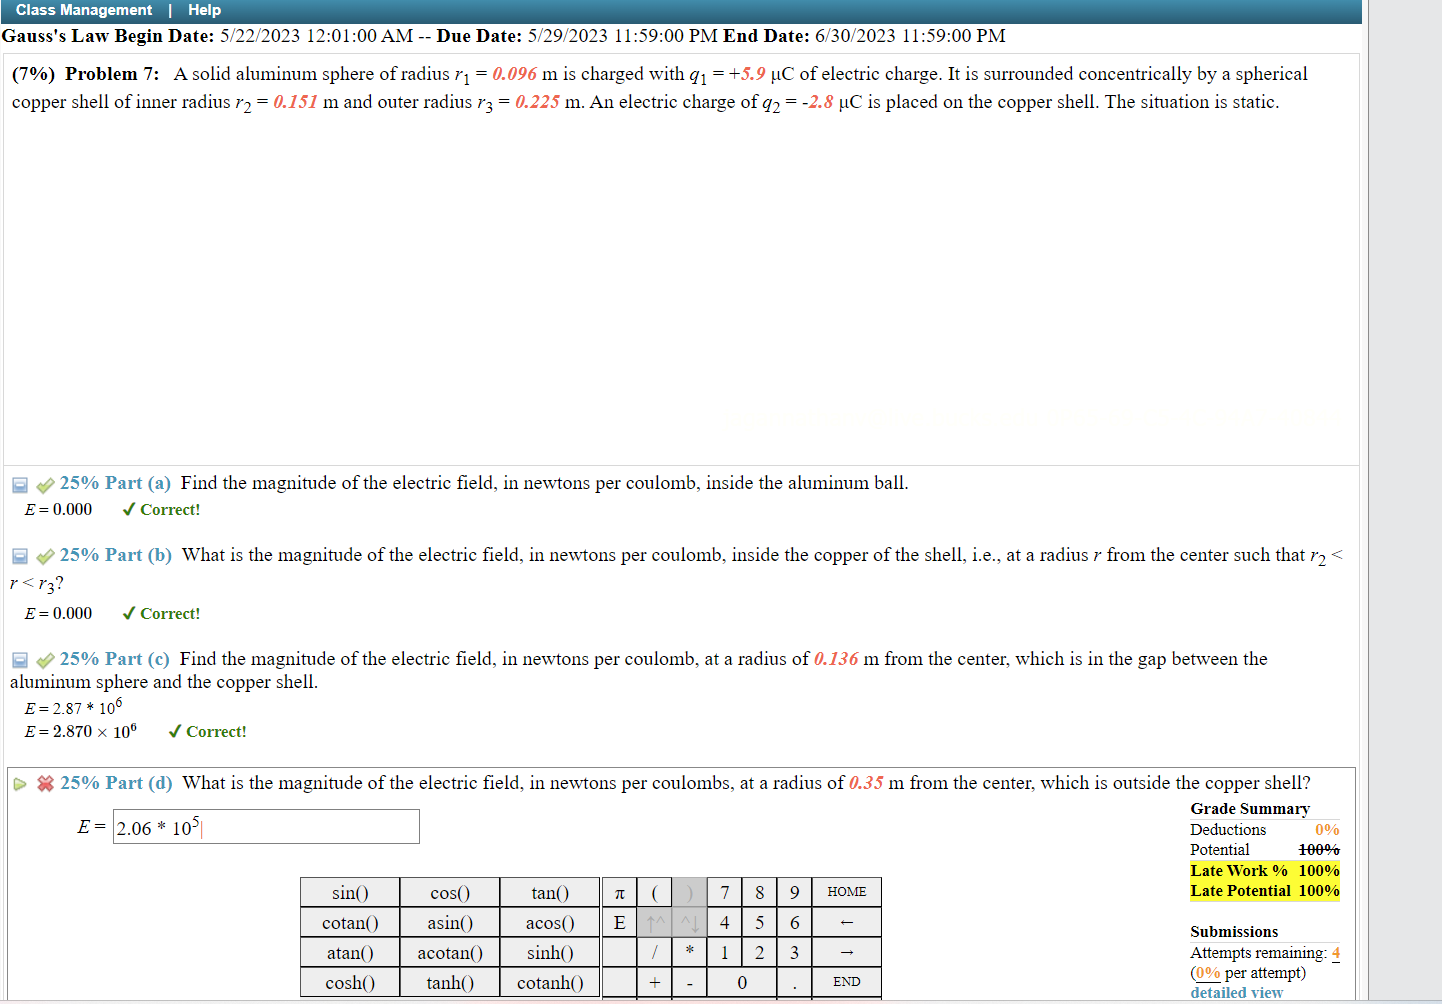Screen dimensions: 1442x1004
Task: Collapse the Part (b) section
Action: (19, 556)
